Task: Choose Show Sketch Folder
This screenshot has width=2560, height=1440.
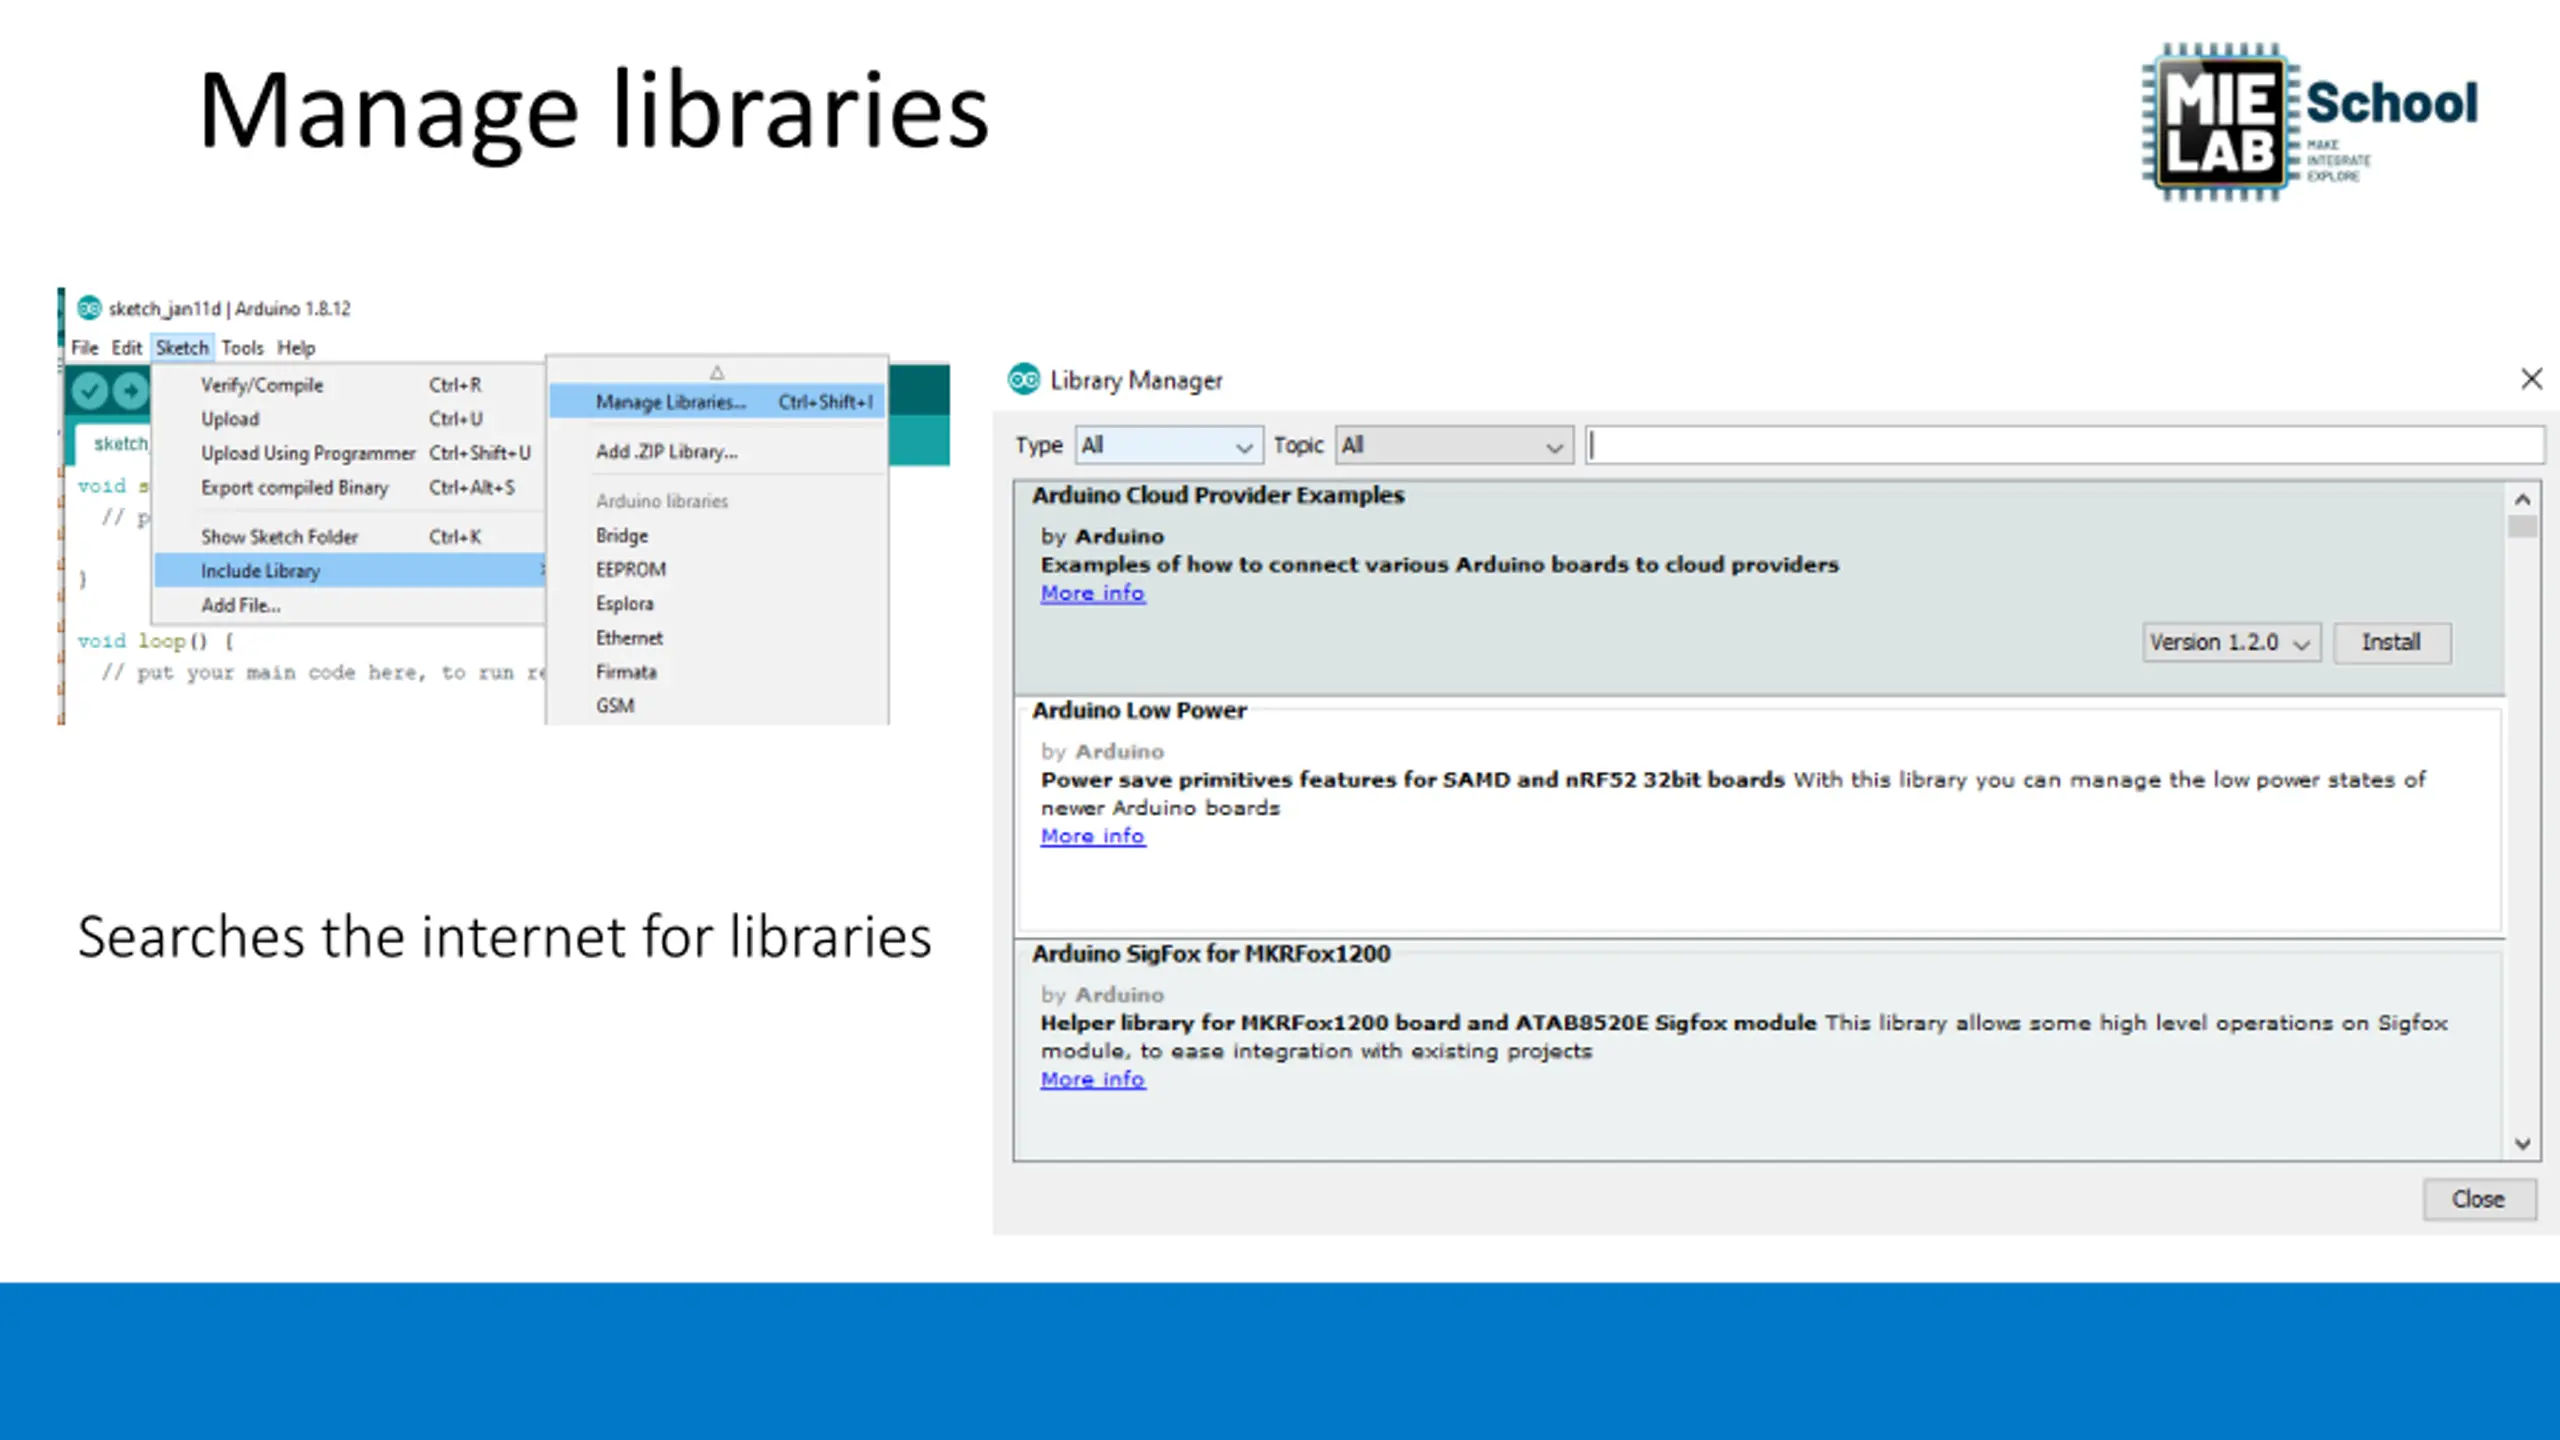Action: coord(350,537)
